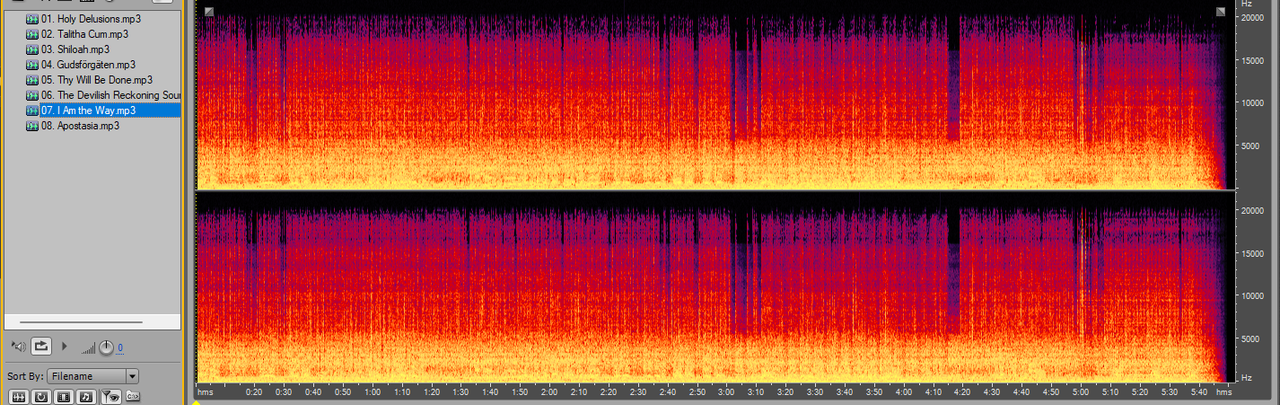
Task: Click the 2:30 mark on timeline ruler
Action: tap(638, 393)
